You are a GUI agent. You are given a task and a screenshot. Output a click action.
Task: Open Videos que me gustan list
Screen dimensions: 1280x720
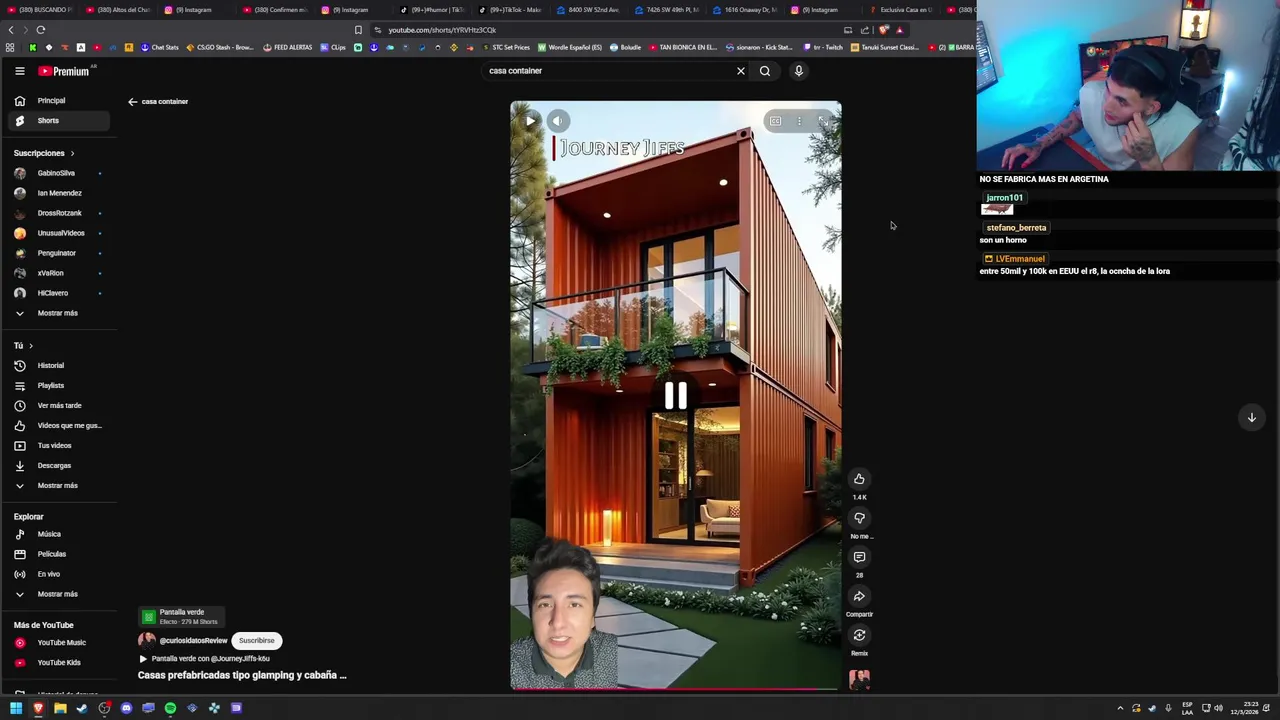click(x=58, y=426)
